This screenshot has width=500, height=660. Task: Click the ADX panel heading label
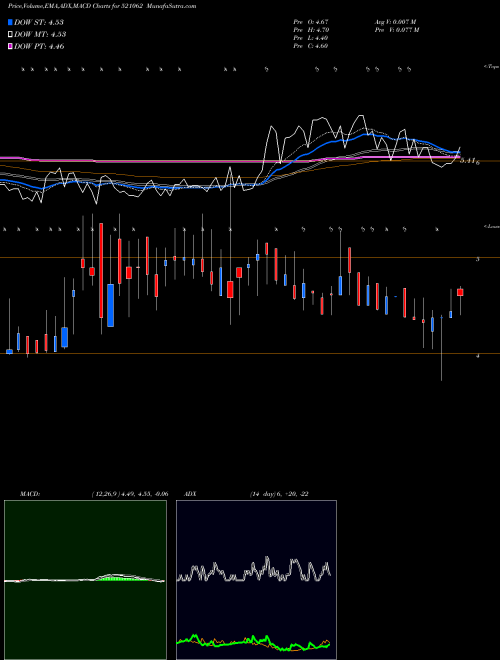190,494
